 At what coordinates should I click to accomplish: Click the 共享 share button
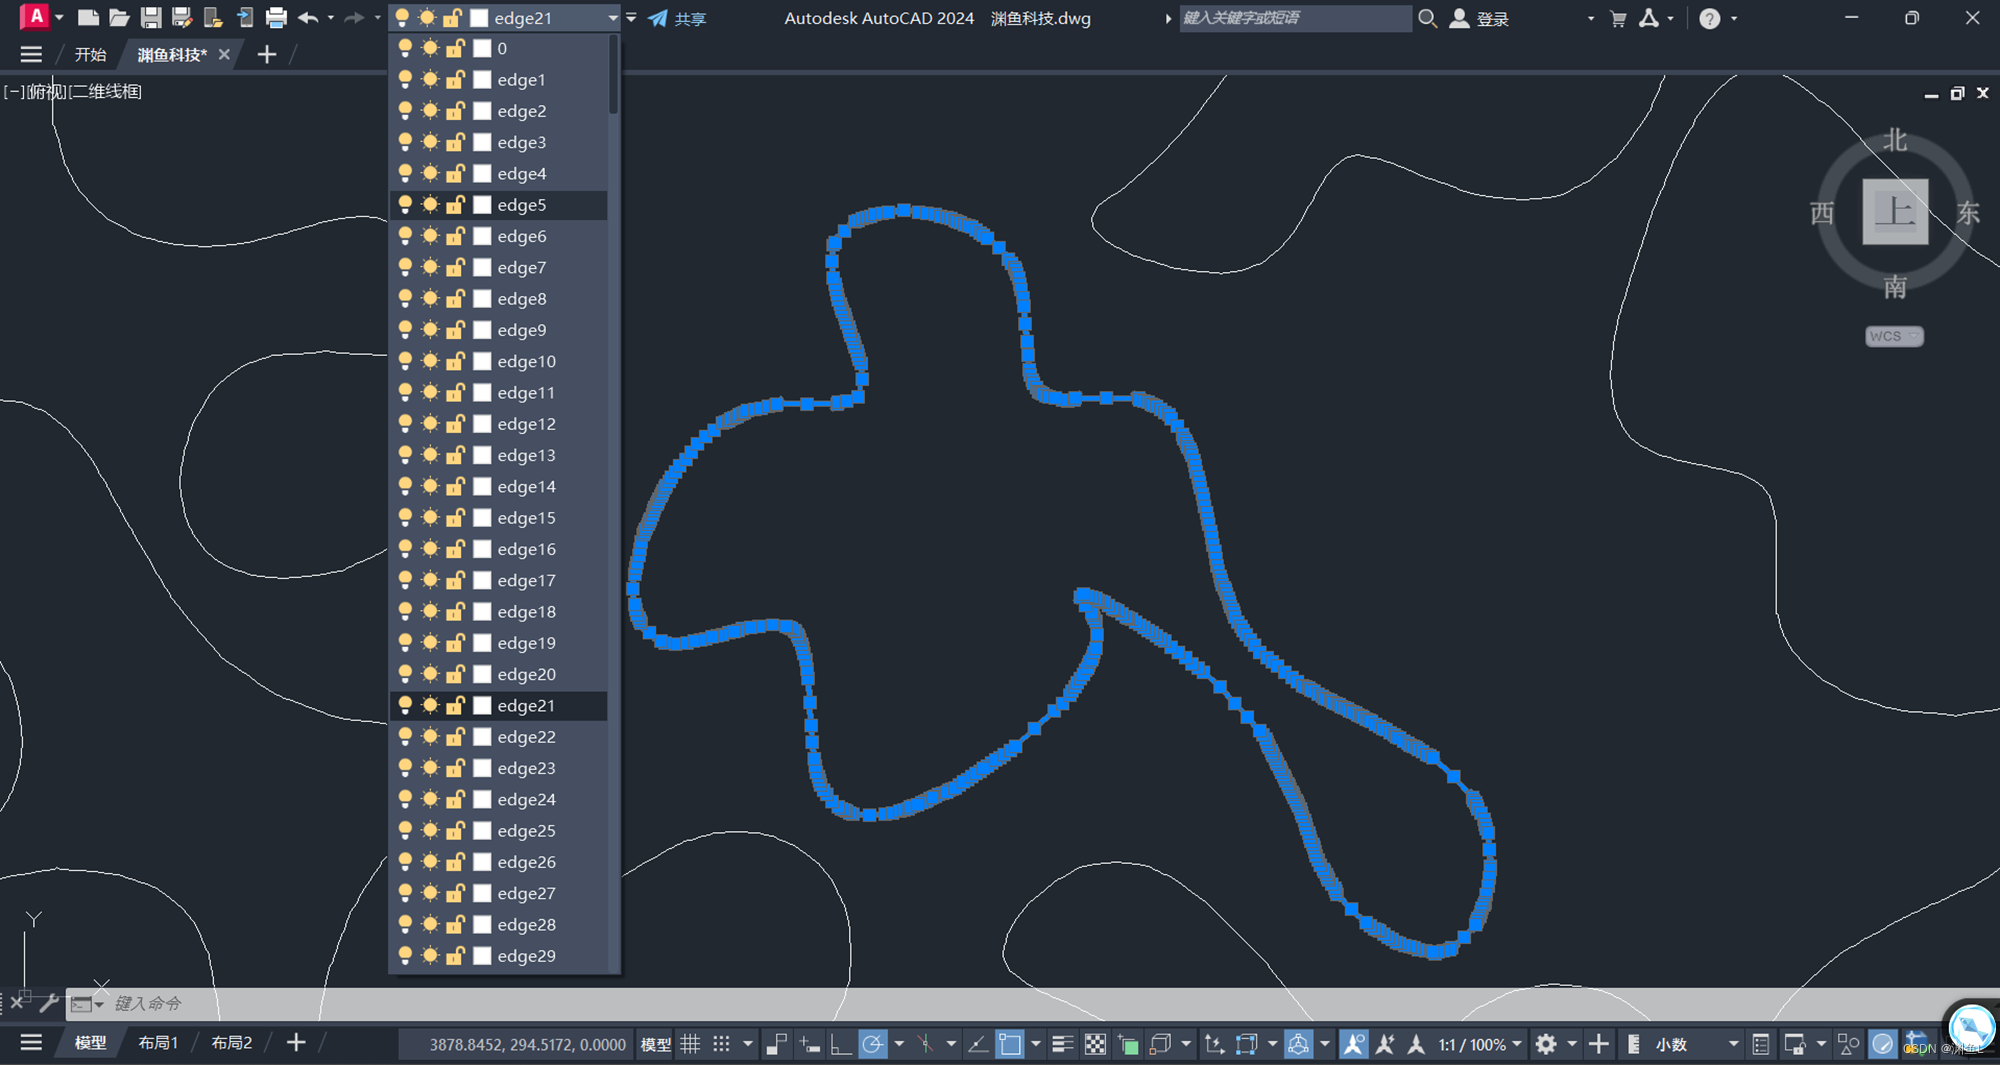(677, 18)
